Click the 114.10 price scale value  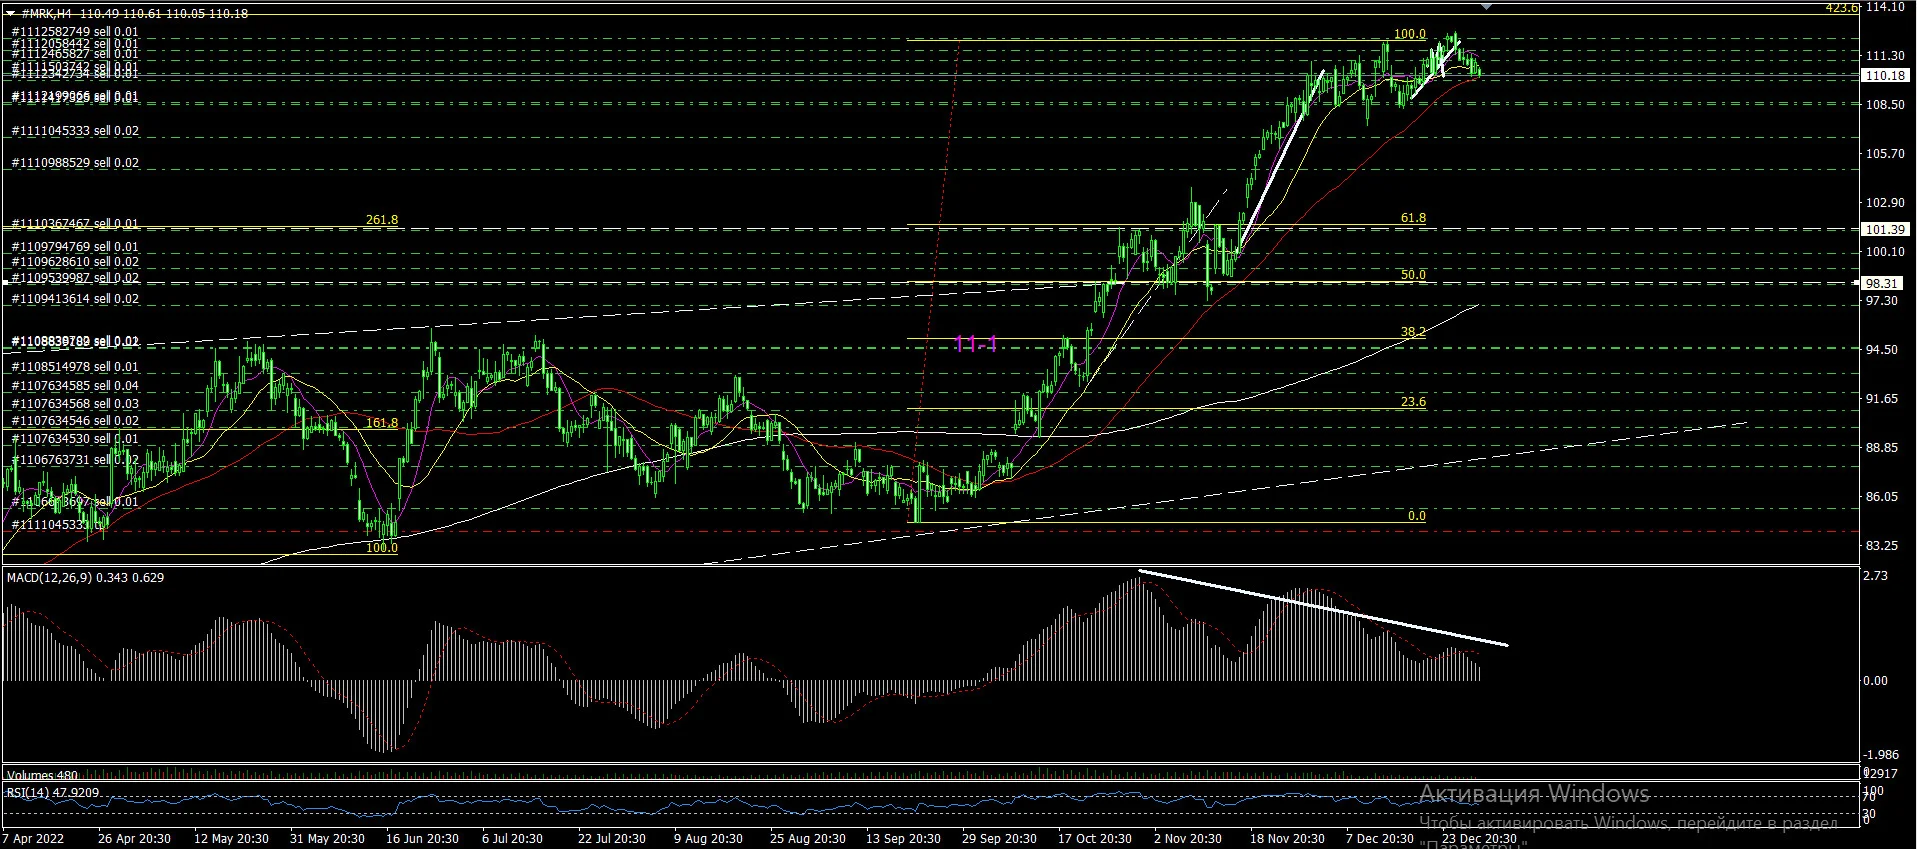tap(1884, 7)
